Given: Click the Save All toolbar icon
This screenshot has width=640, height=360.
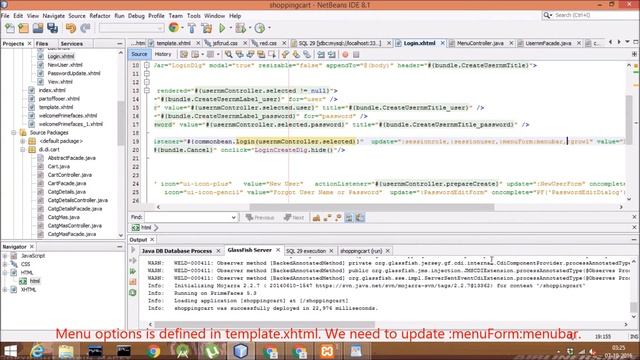Looking at the screenshot, I should point(52,28).
